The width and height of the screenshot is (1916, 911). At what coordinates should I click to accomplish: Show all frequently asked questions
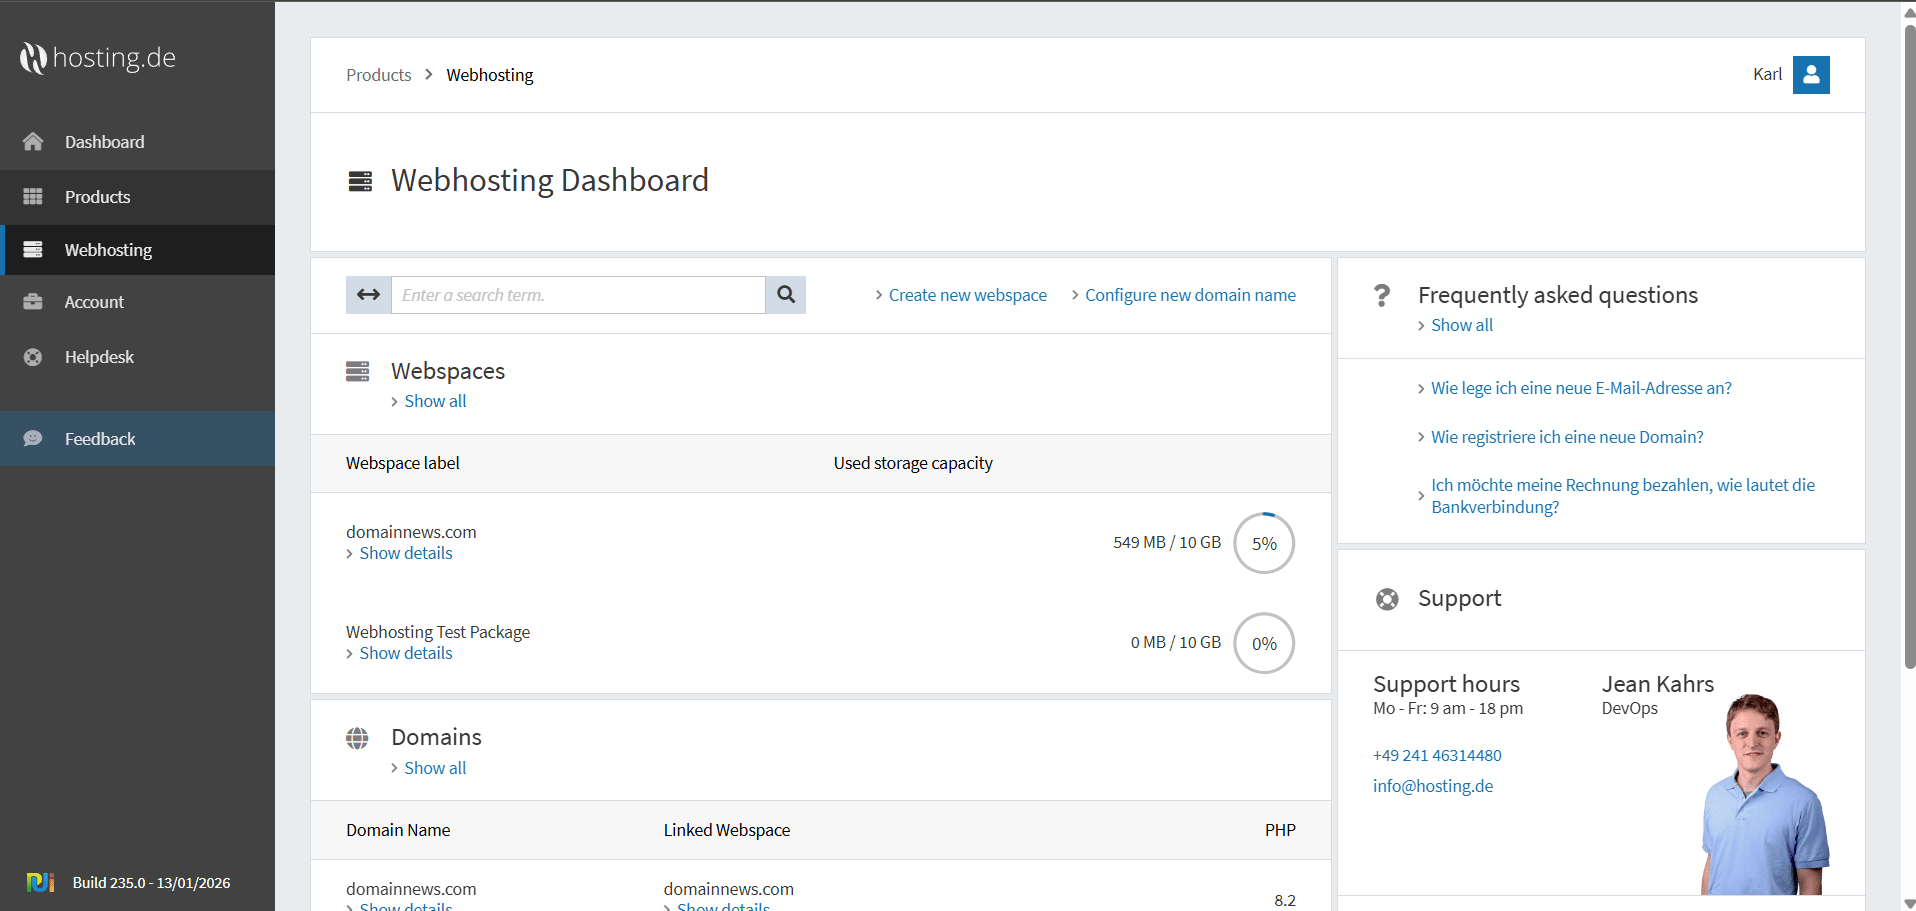point(1461,325)
